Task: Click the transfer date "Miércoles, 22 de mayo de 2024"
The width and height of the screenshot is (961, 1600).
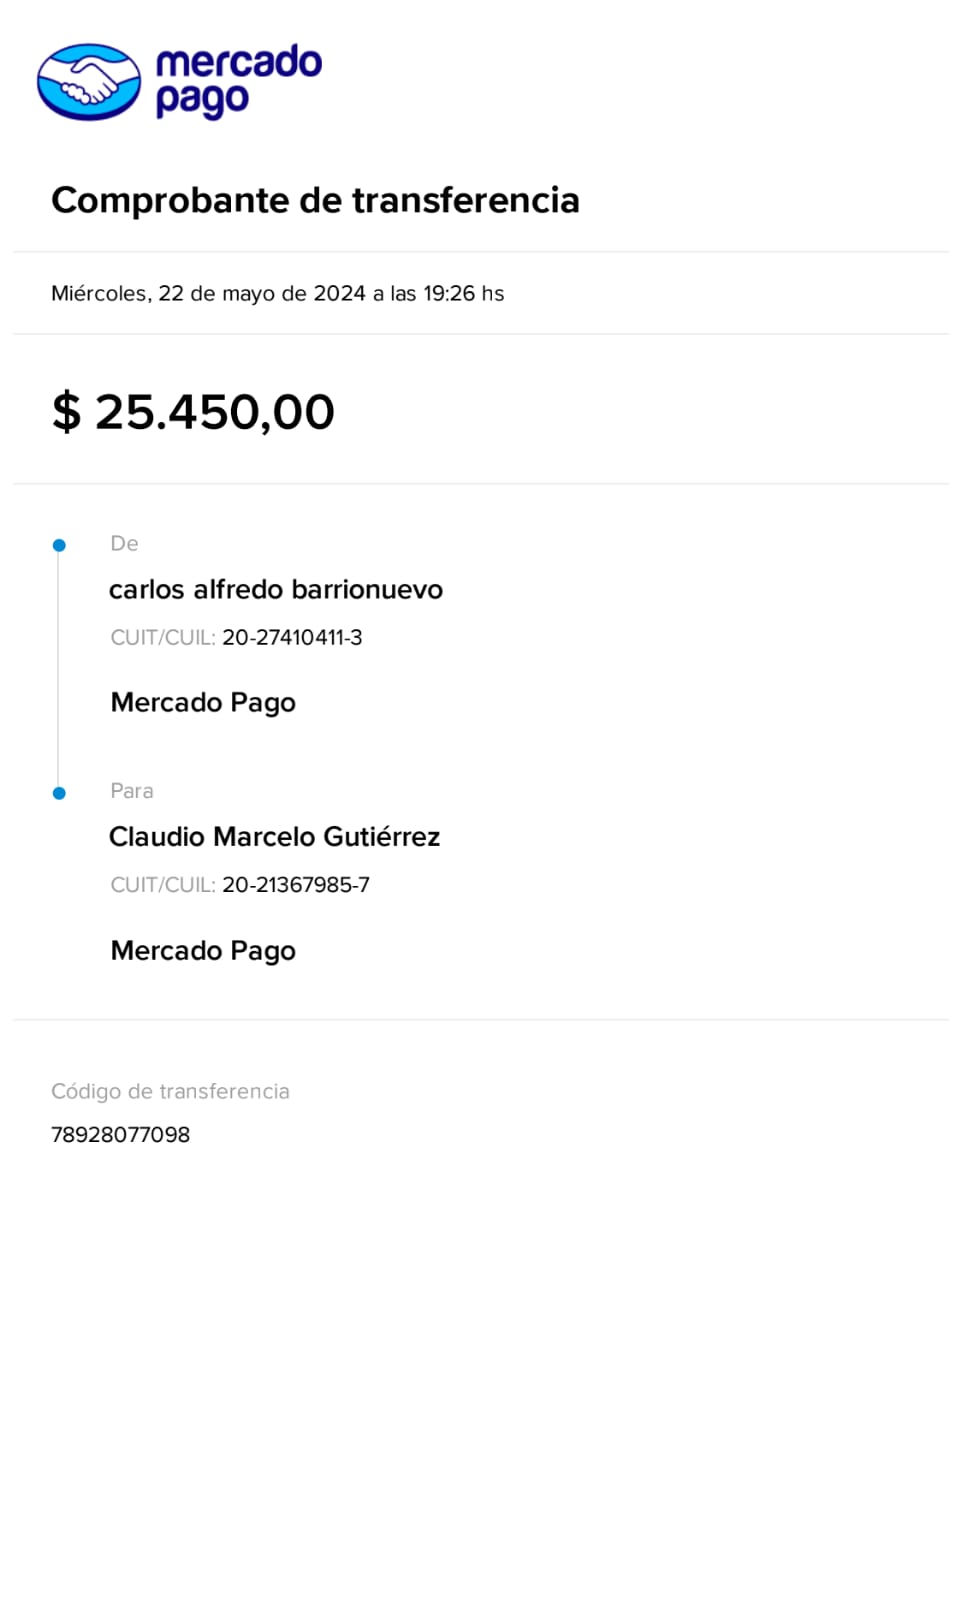Action: pyautogui.click(x=208, y=294)
